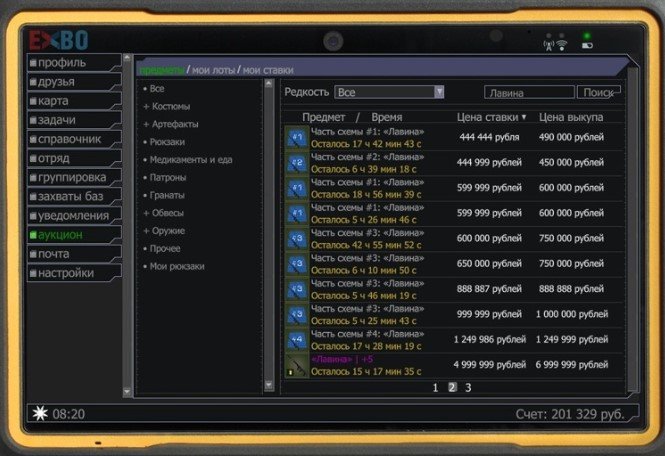Open the уведомления section

coord(75,216)
